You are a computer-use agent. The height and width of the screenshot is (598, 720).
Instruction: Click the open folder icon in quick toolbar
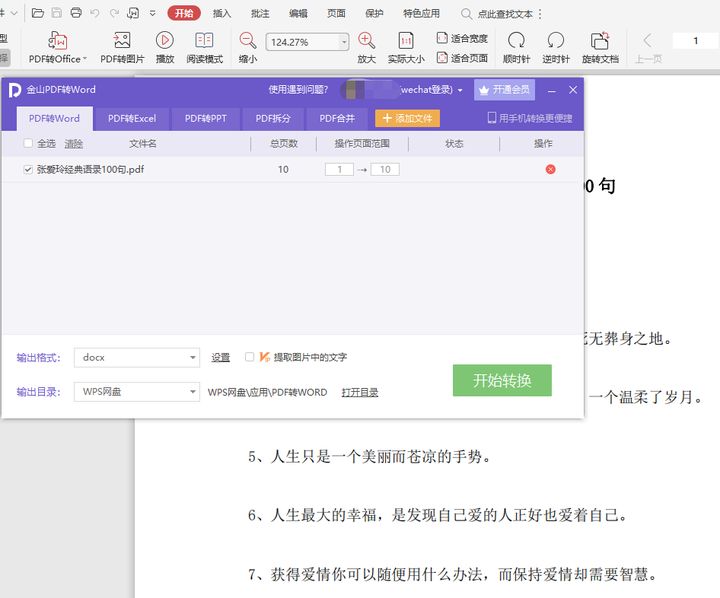click(38, 13)
